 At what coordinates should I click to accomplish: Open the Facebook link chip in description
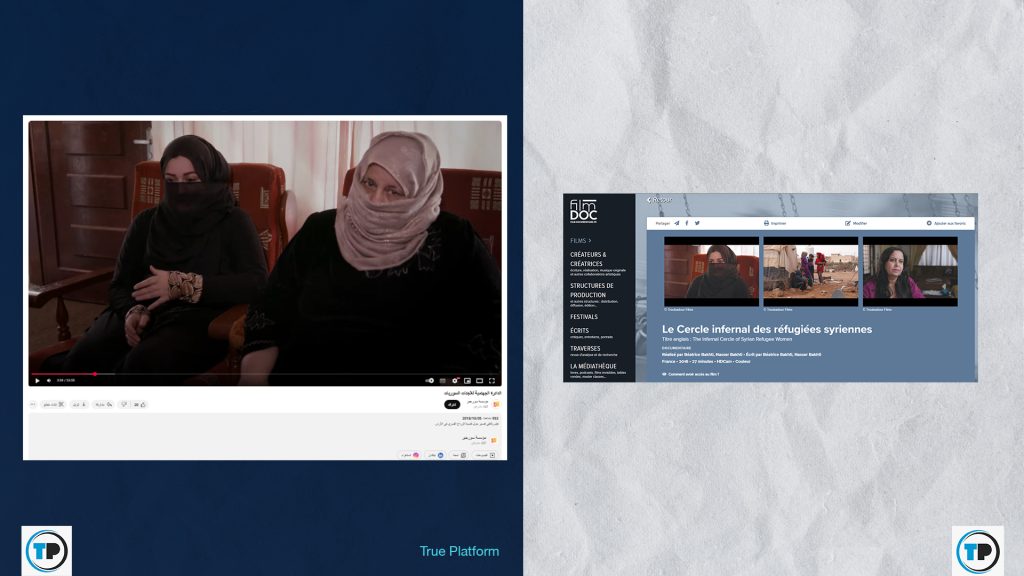pos(435,455)
